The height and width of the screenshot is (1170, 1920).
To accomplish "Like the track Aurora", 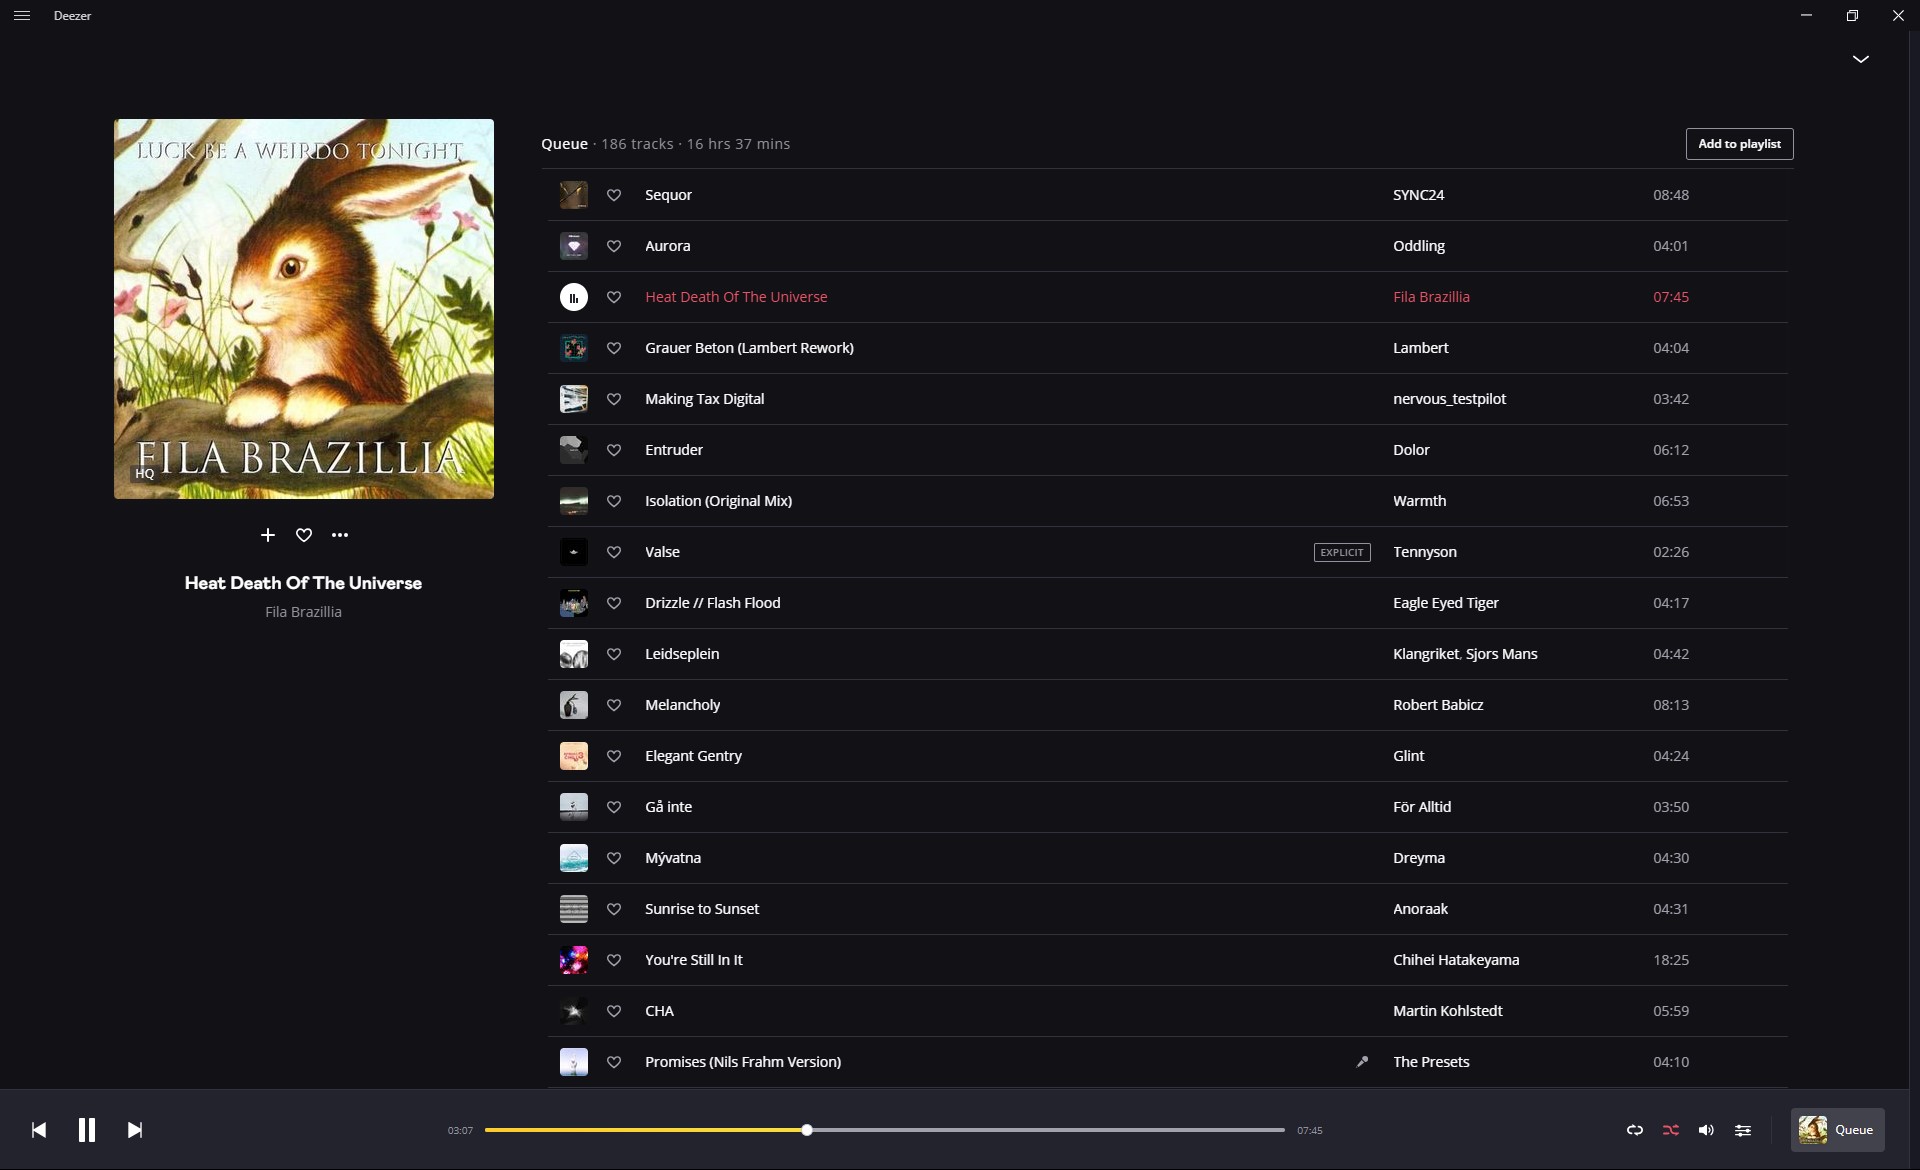I will coord(614,246).
